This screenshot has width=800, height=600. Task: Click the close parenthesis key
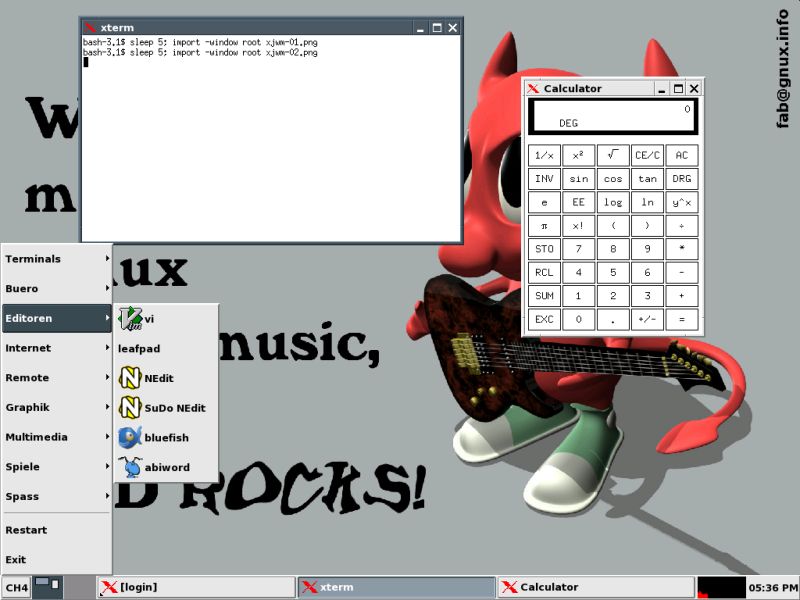pos(647,226)
